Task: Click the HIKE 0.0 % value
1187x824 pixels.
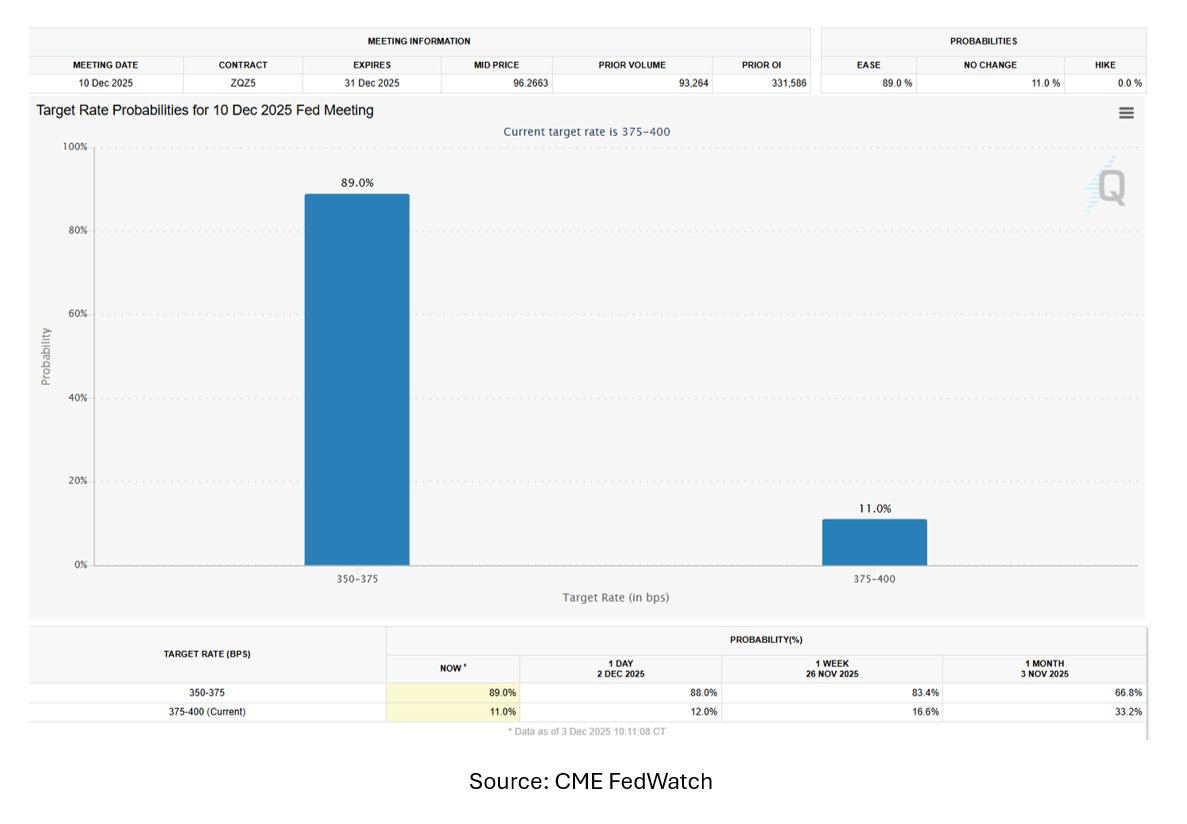Action: pyautogui.click(x=1129, y=83)
